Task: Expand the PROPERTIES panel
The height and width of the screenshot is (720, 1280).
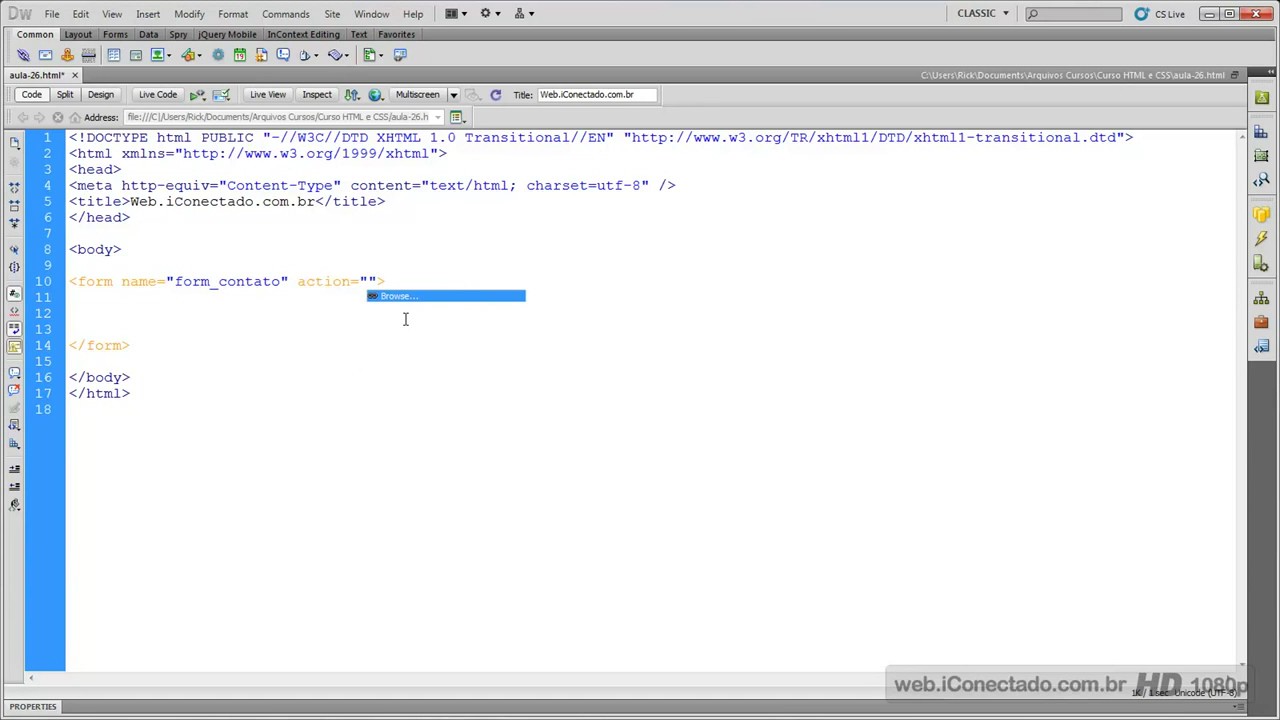Action: point(33,707)
